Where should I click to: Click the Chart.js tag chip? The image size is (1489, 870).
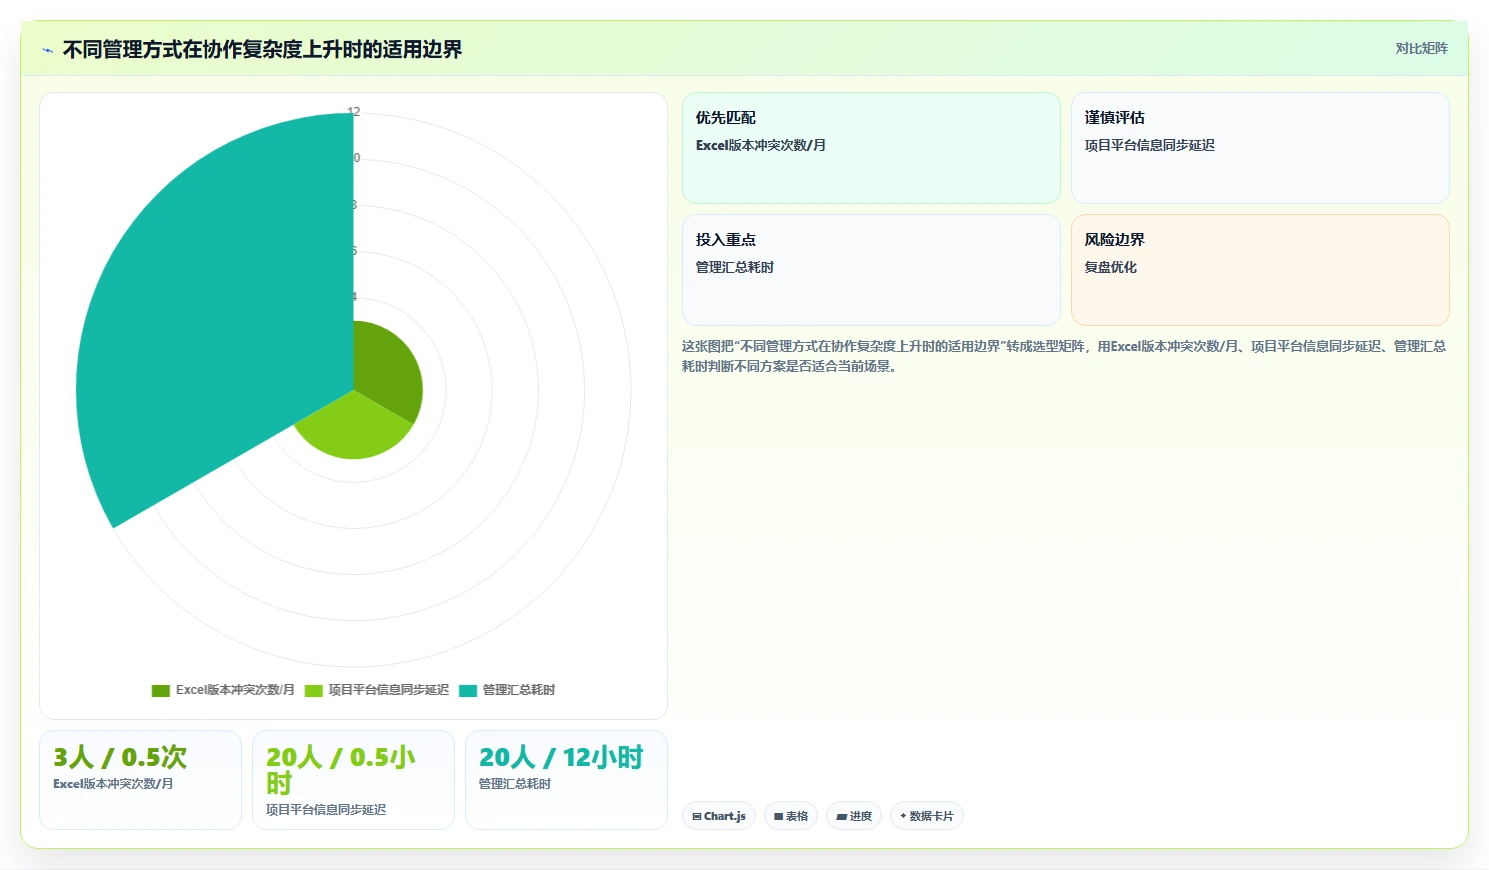coord(720,816)
